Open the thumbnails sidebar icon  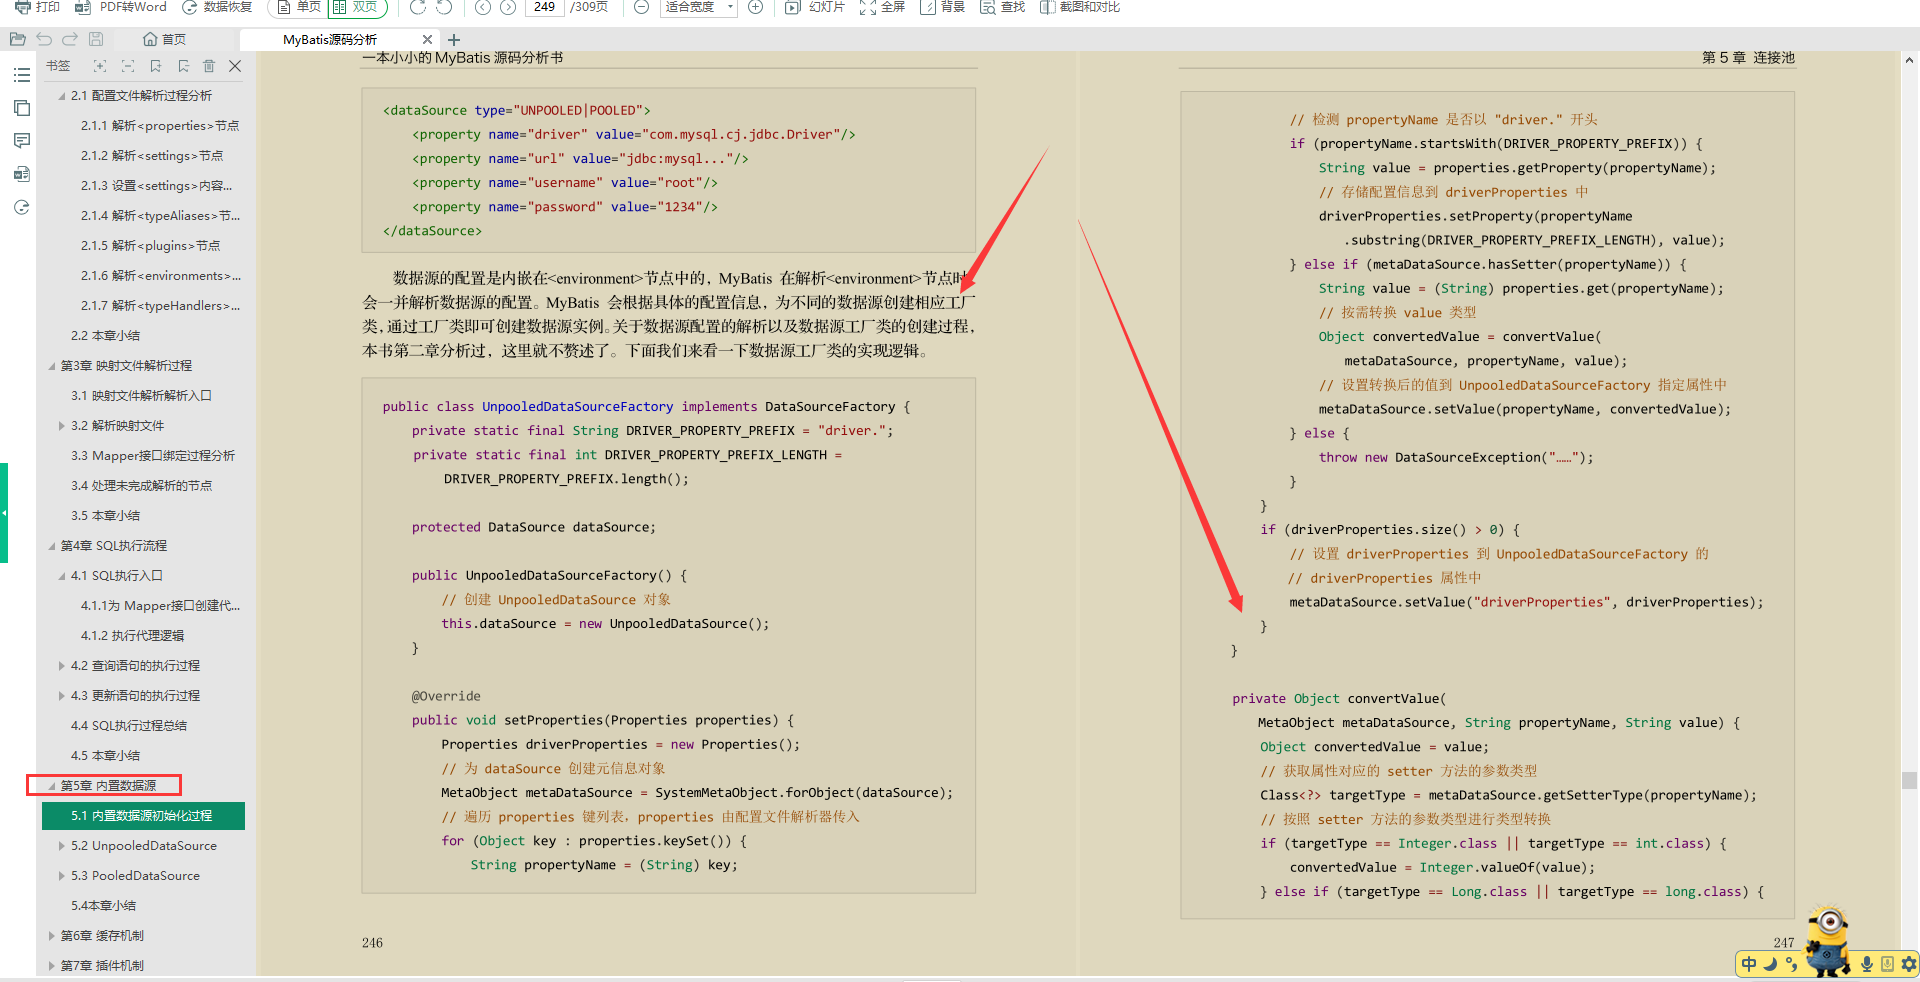coord(22,108)
